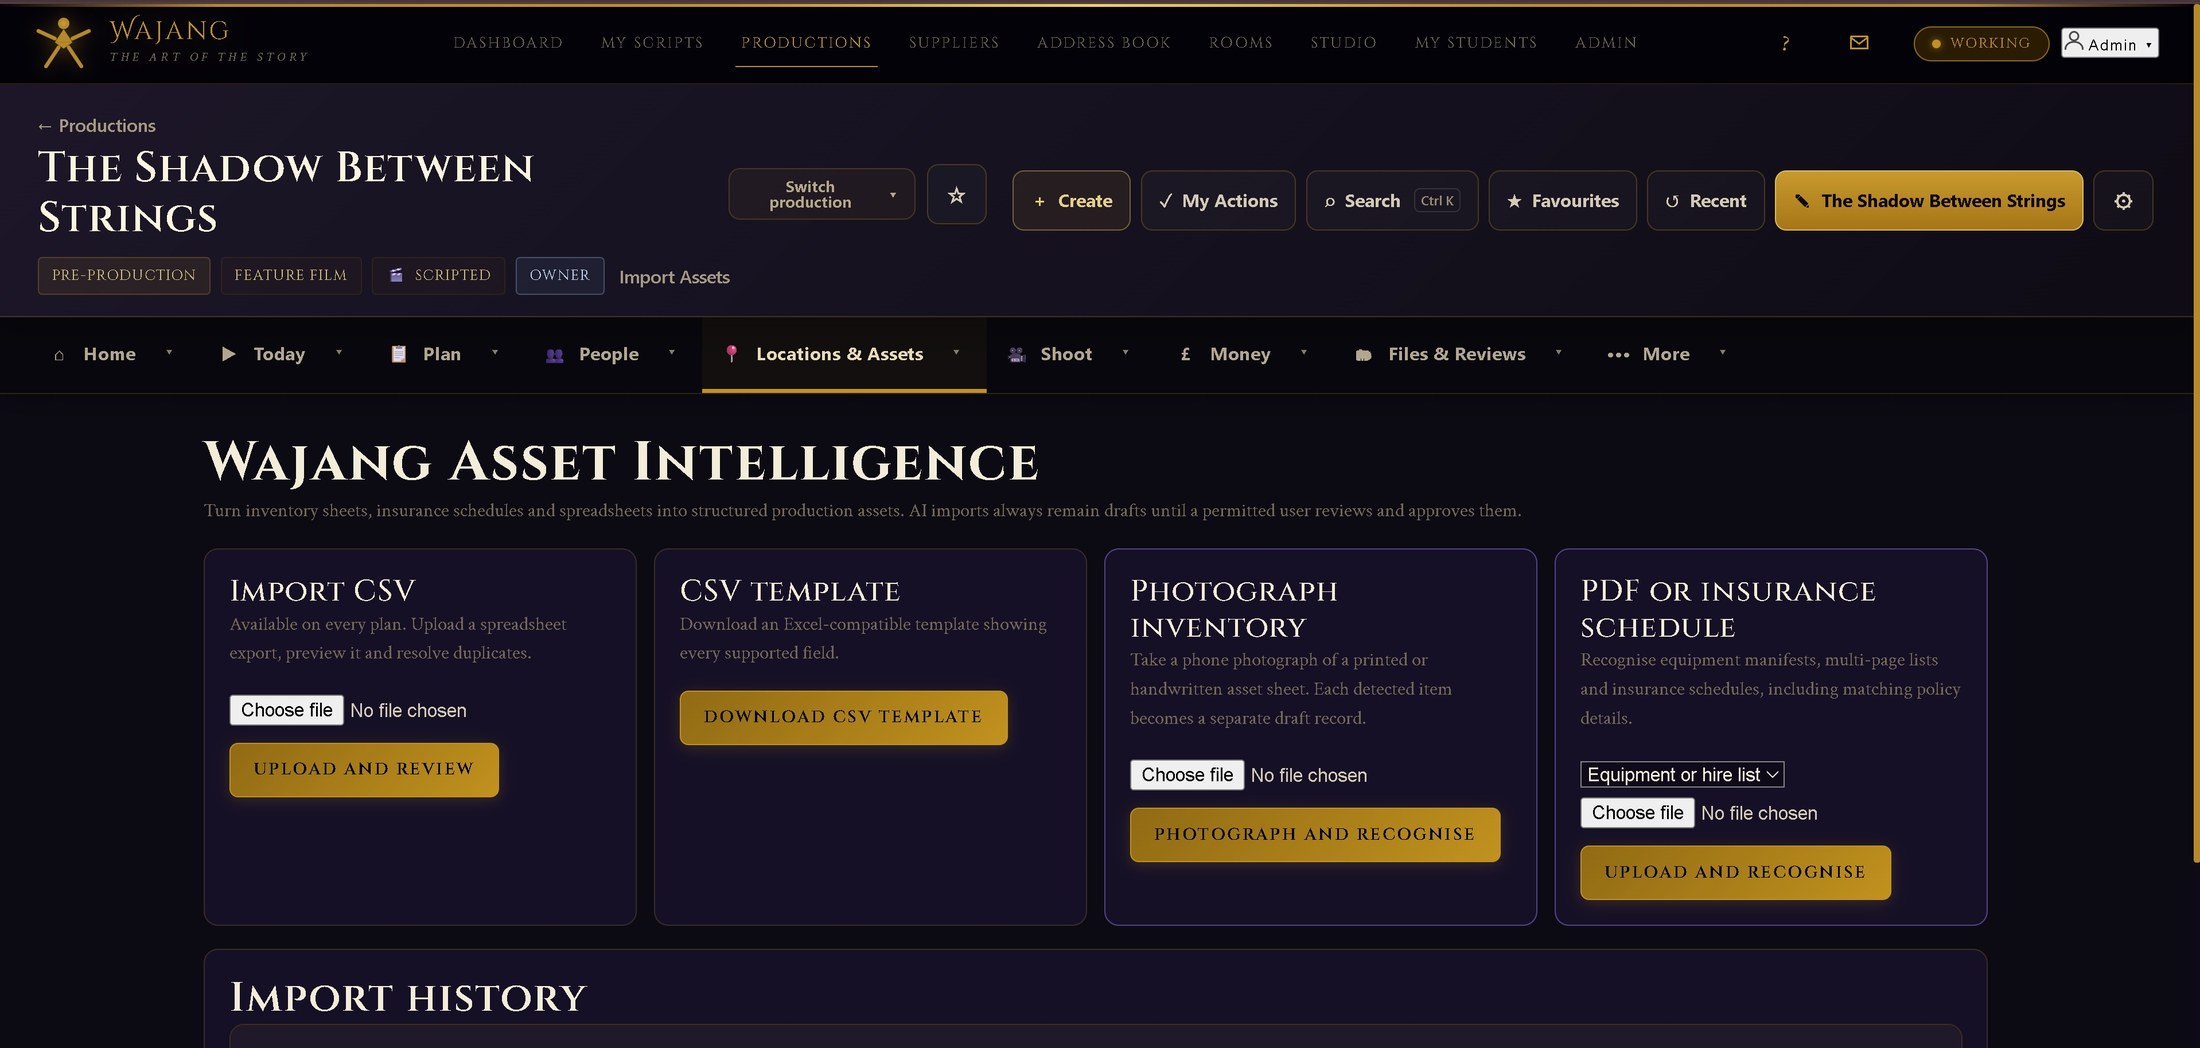The height and width of the screenshot is (1048, 2200).
Task: Open the Switch production dropdown
Action: (x=821, y=194)
